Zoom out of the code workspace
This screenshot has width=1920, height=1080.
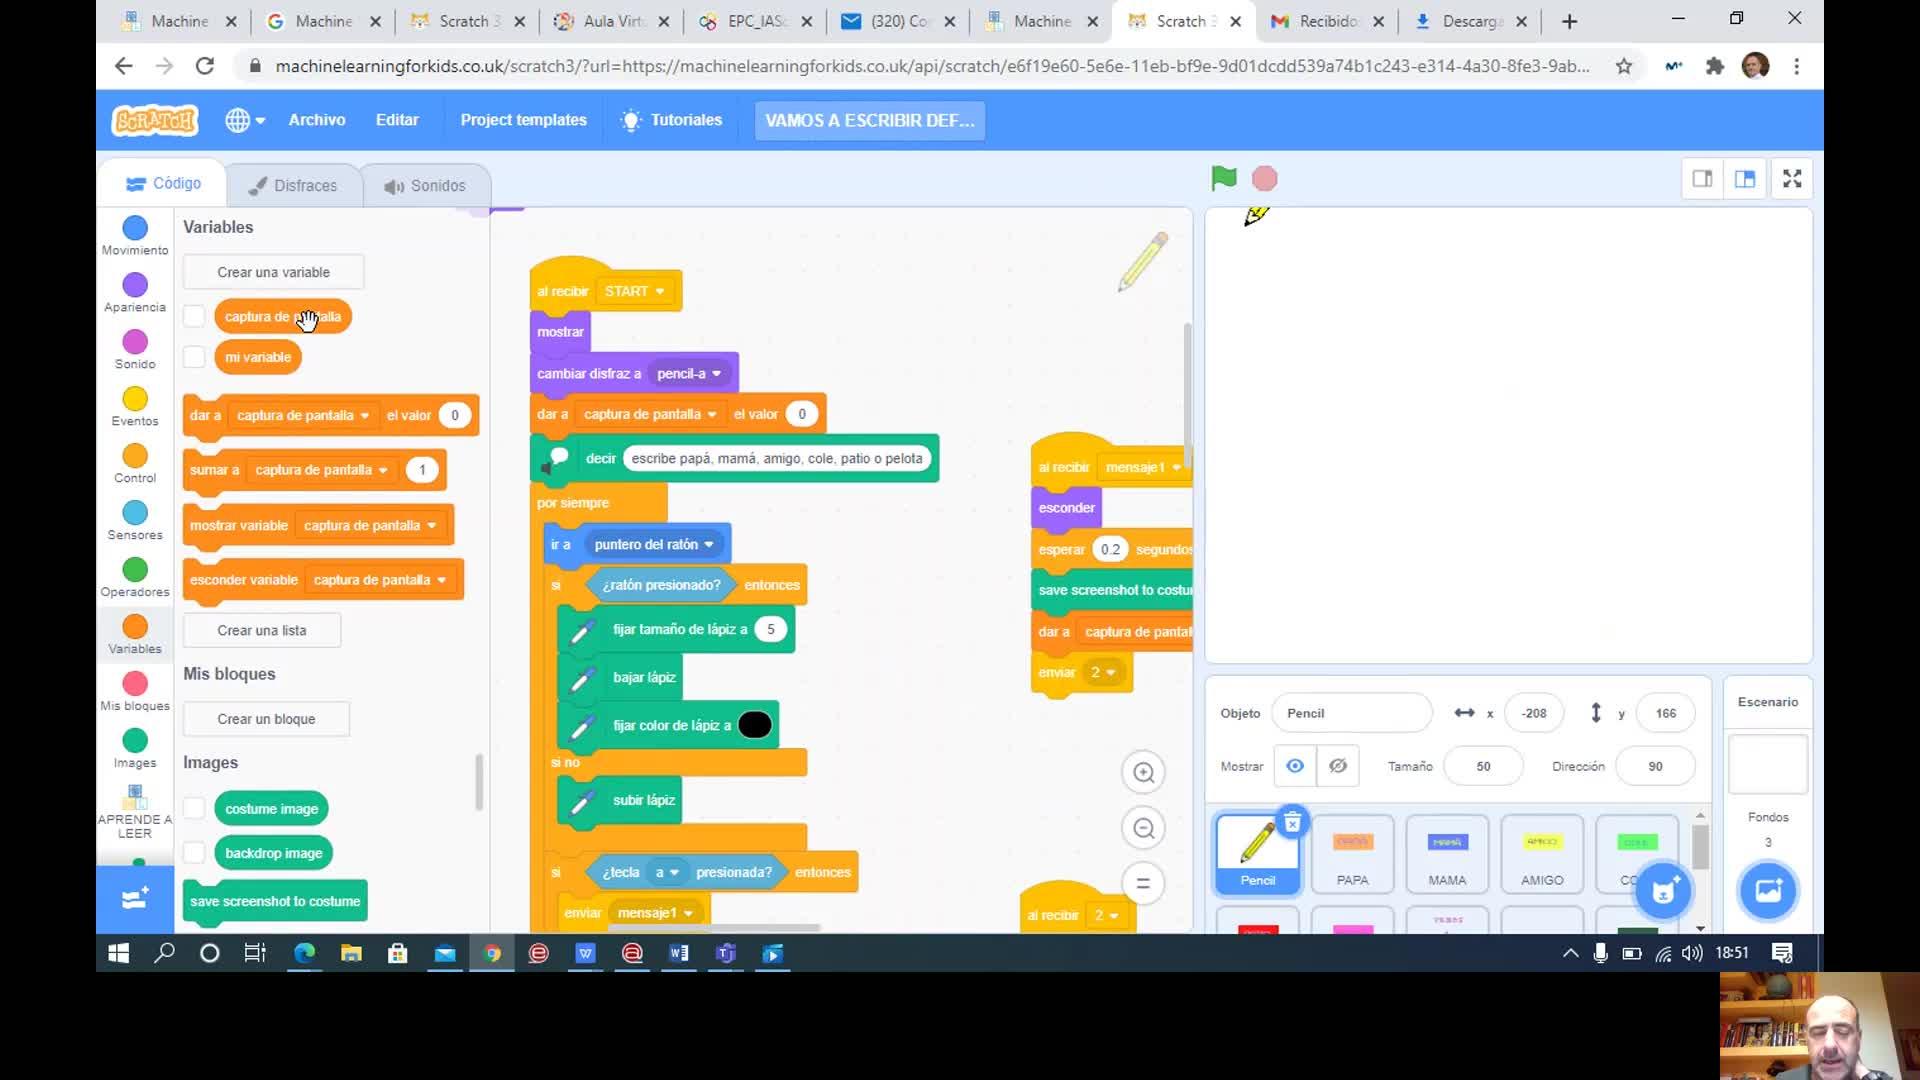1143,828
